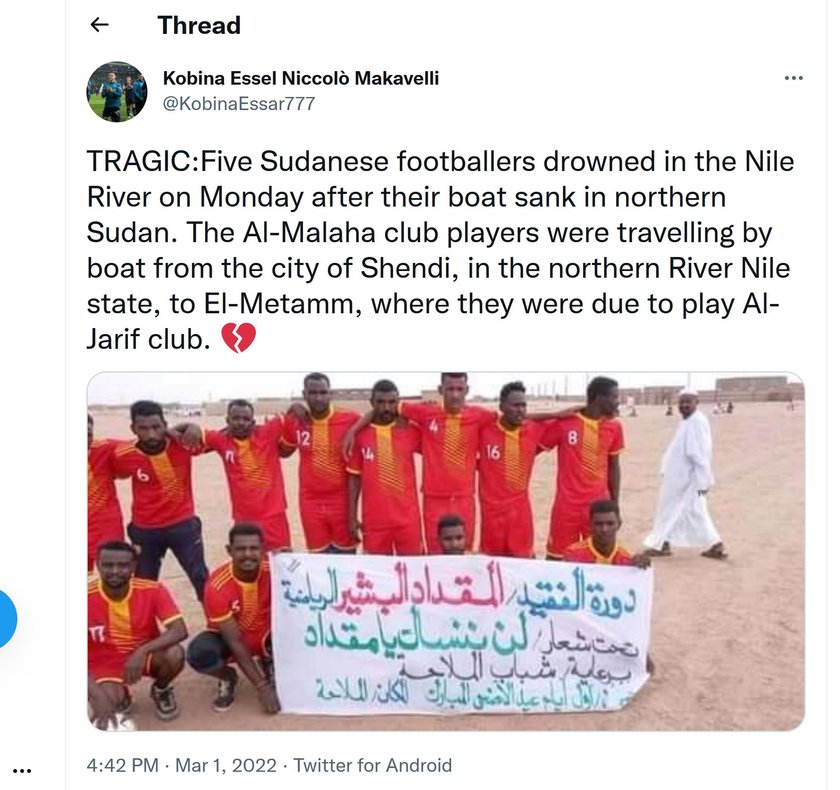This screenshot has width=840, height=790.
Task: Click the blue compose tweet button
Action: 6,619
